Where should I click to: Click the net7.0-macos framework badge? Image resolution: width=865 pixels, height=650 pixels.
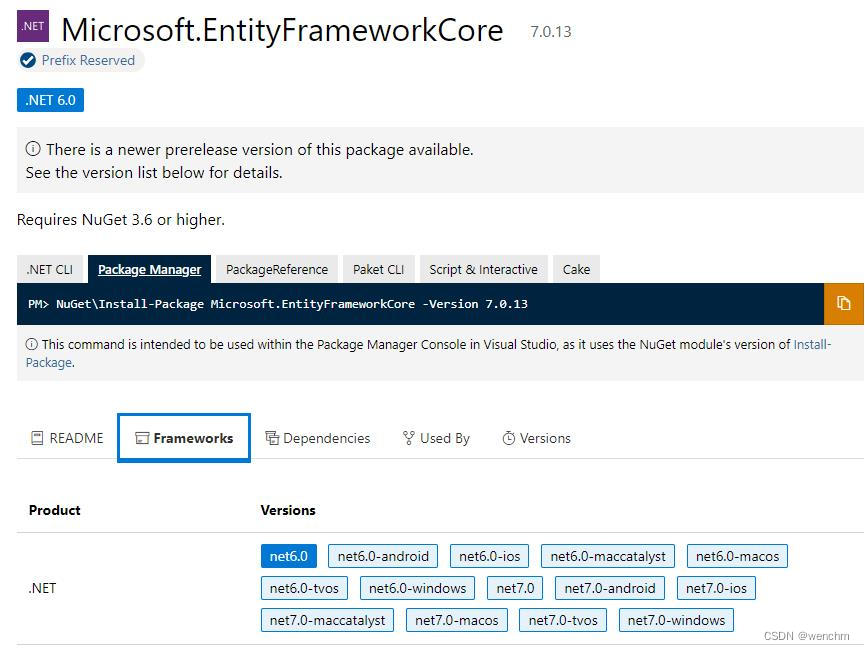point(457,620)
